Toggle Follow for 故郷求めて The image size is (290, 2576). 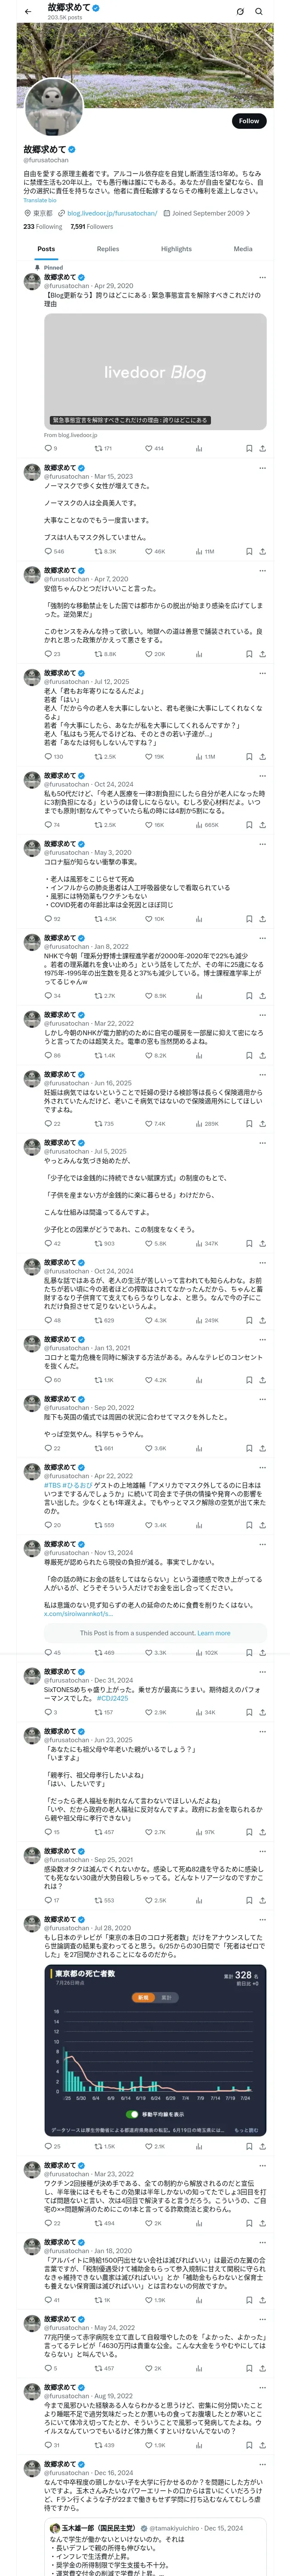248,121
